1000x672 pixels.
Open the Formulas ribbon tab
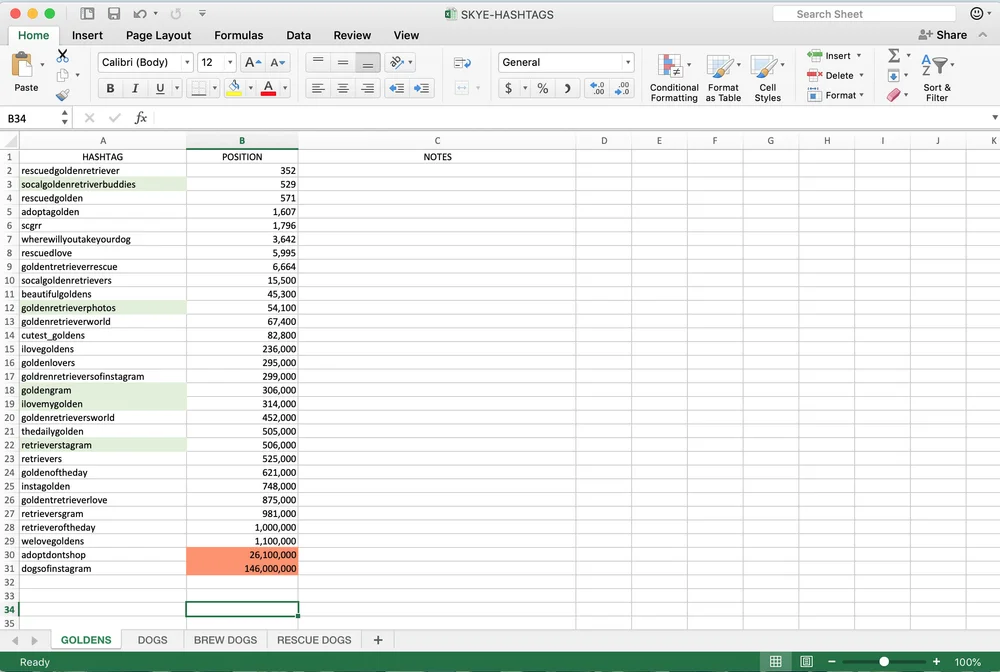(239, 36)
